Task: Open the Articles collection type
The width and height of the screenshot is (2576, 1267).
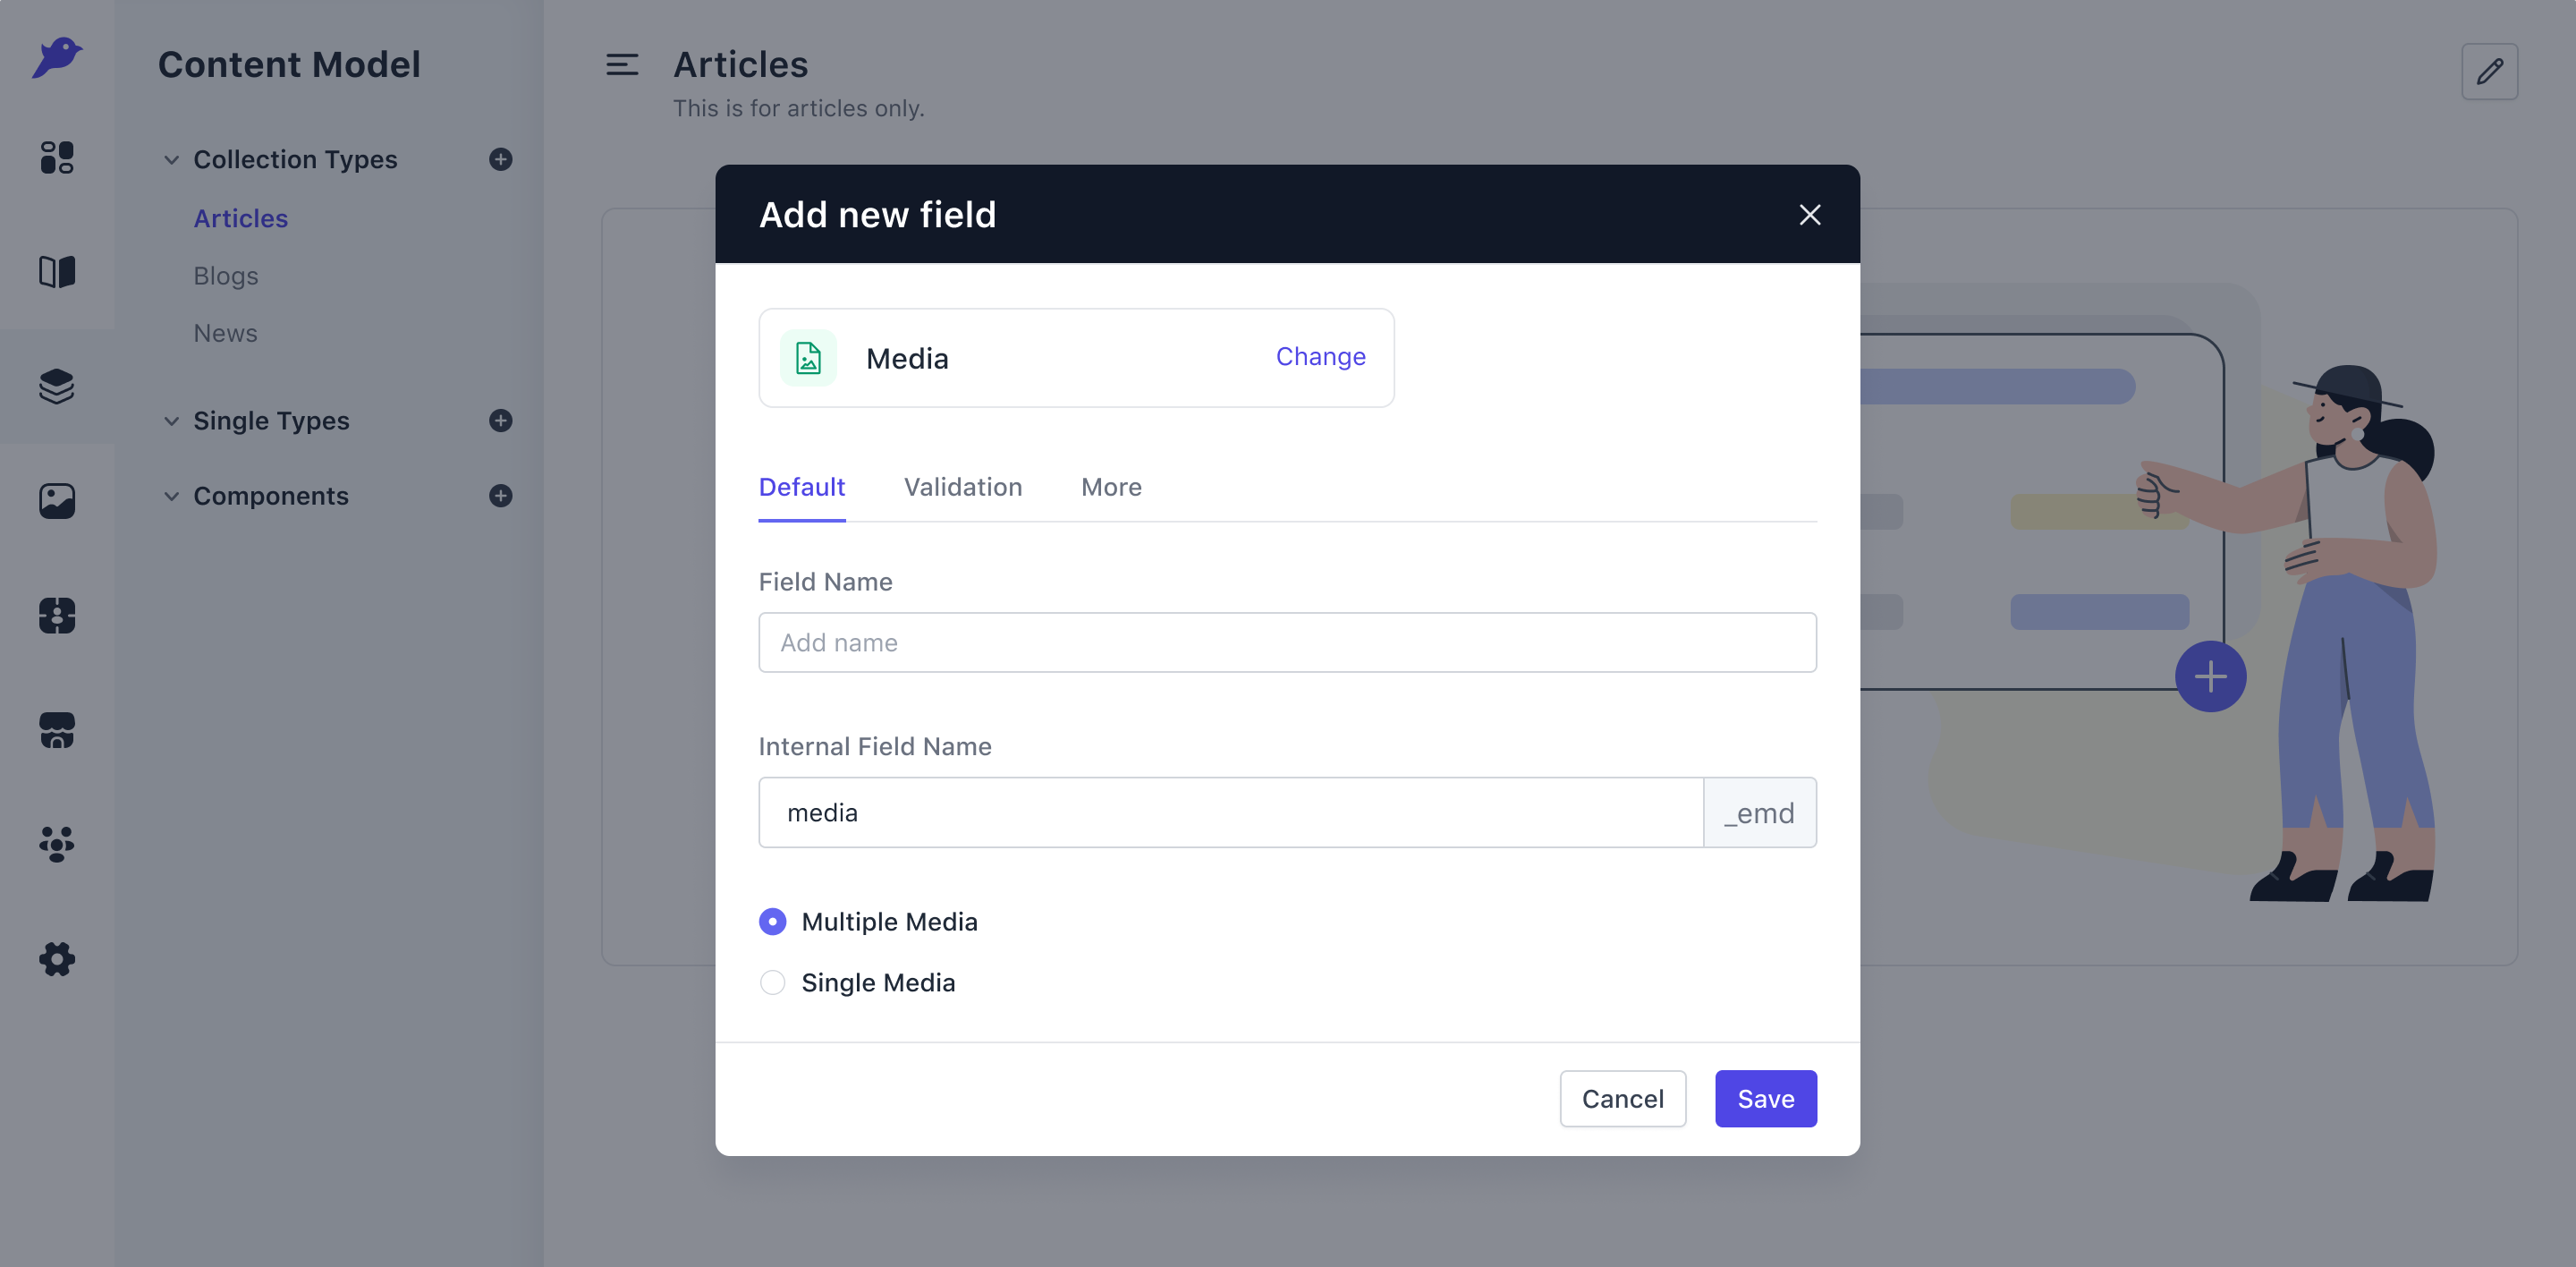Action: pos(240,218)
